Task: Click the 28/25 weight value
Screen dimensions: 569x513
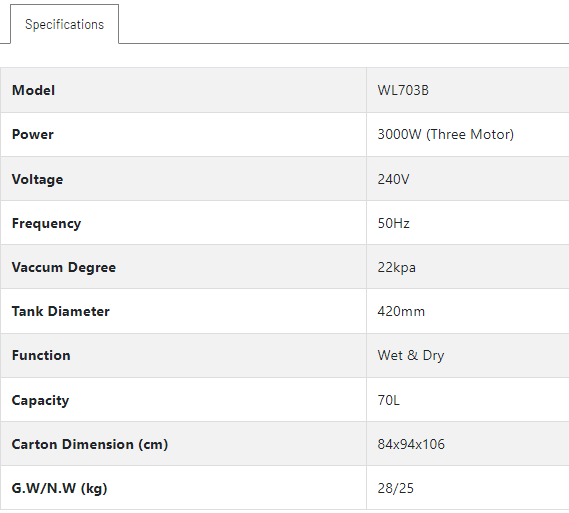Action: click(395, 488)
